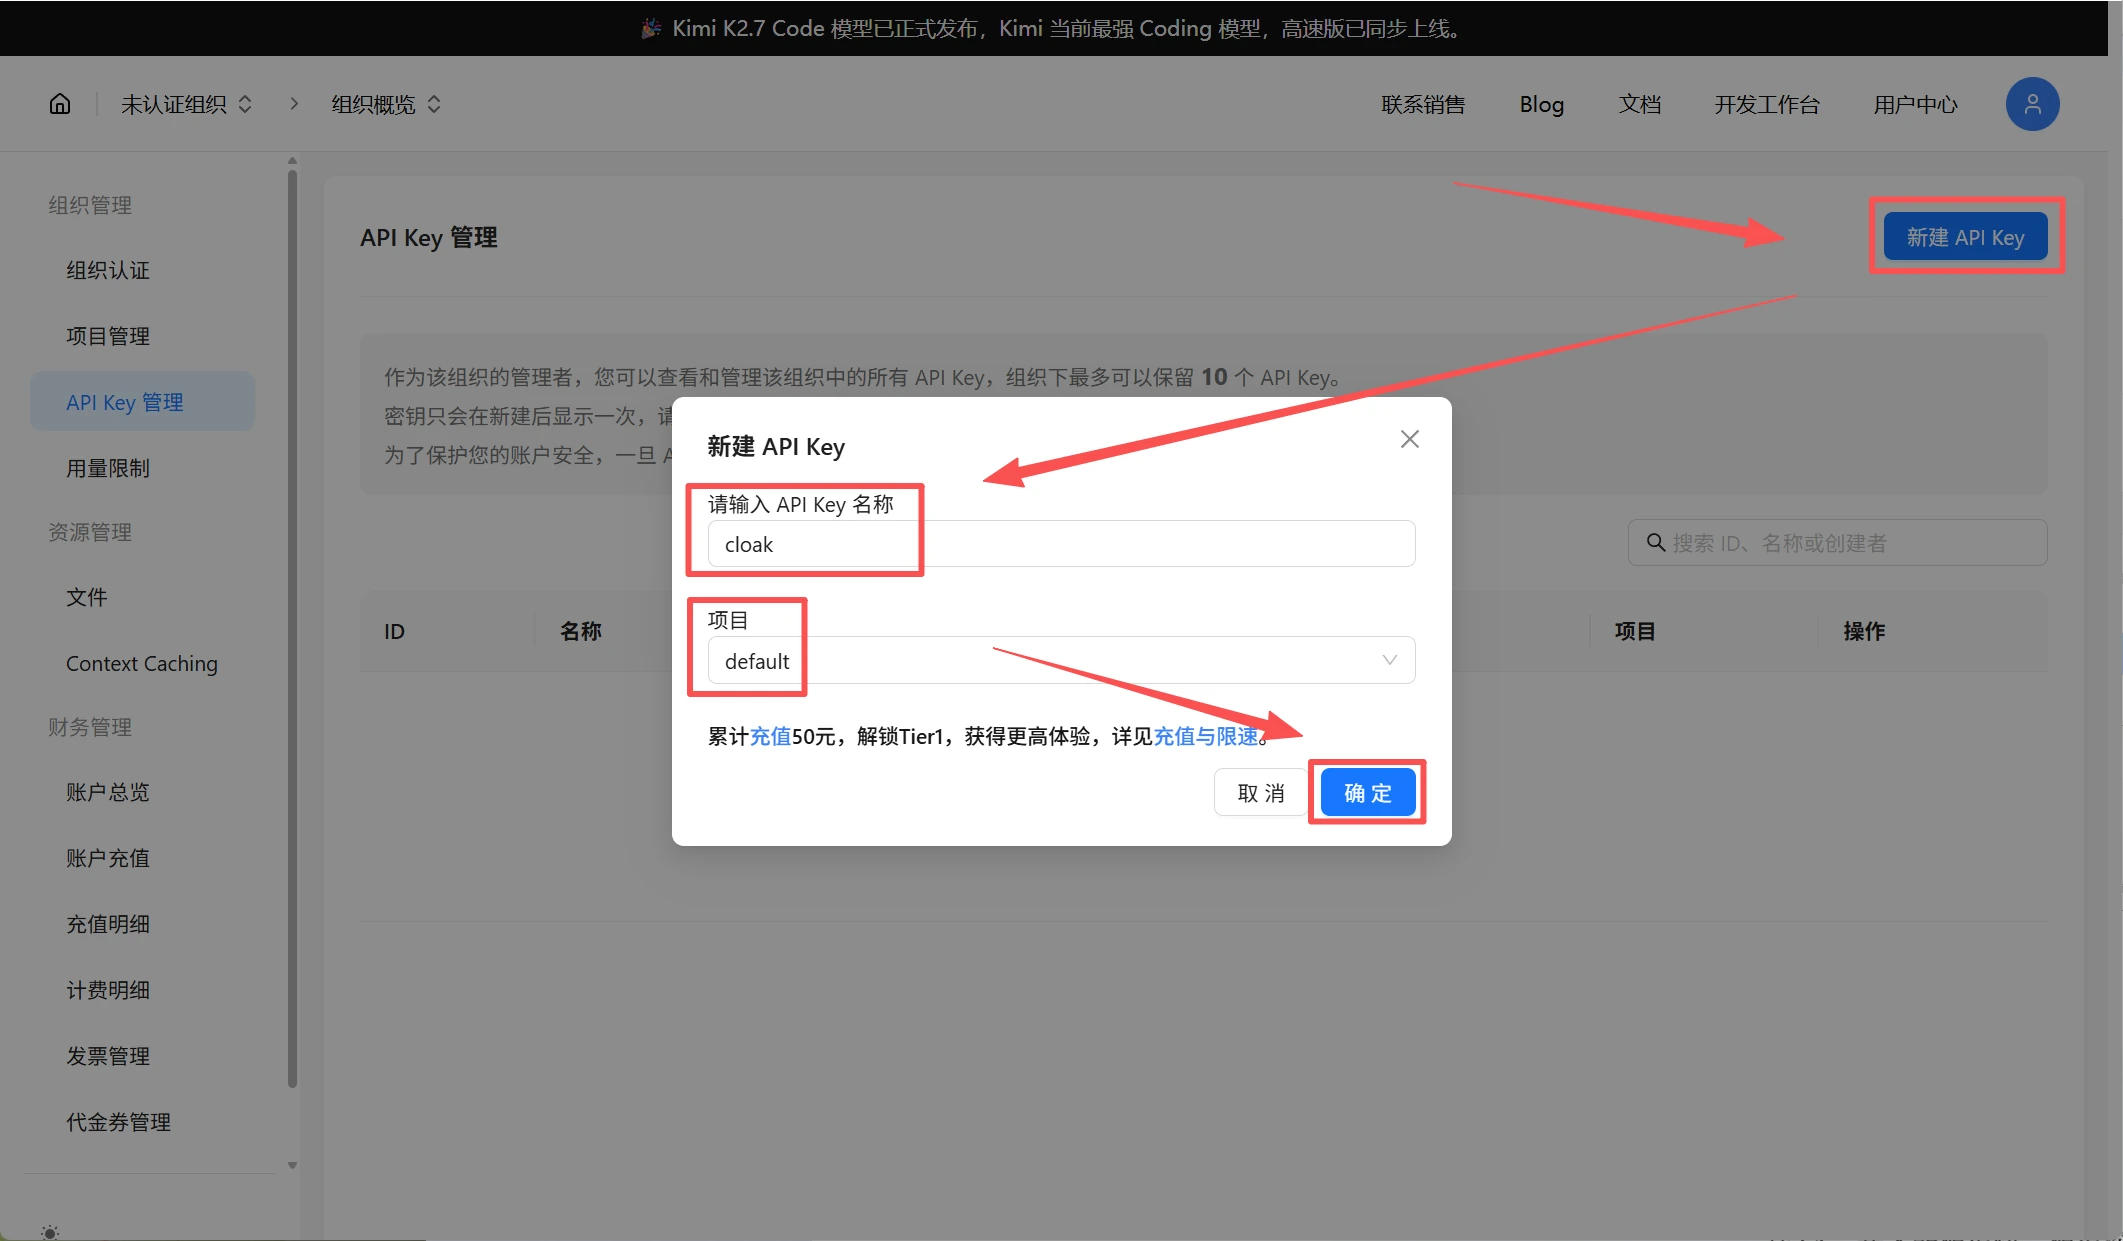Click the sidebar scroll-up arrow
2123x1241 pixels.
point(292,160)
